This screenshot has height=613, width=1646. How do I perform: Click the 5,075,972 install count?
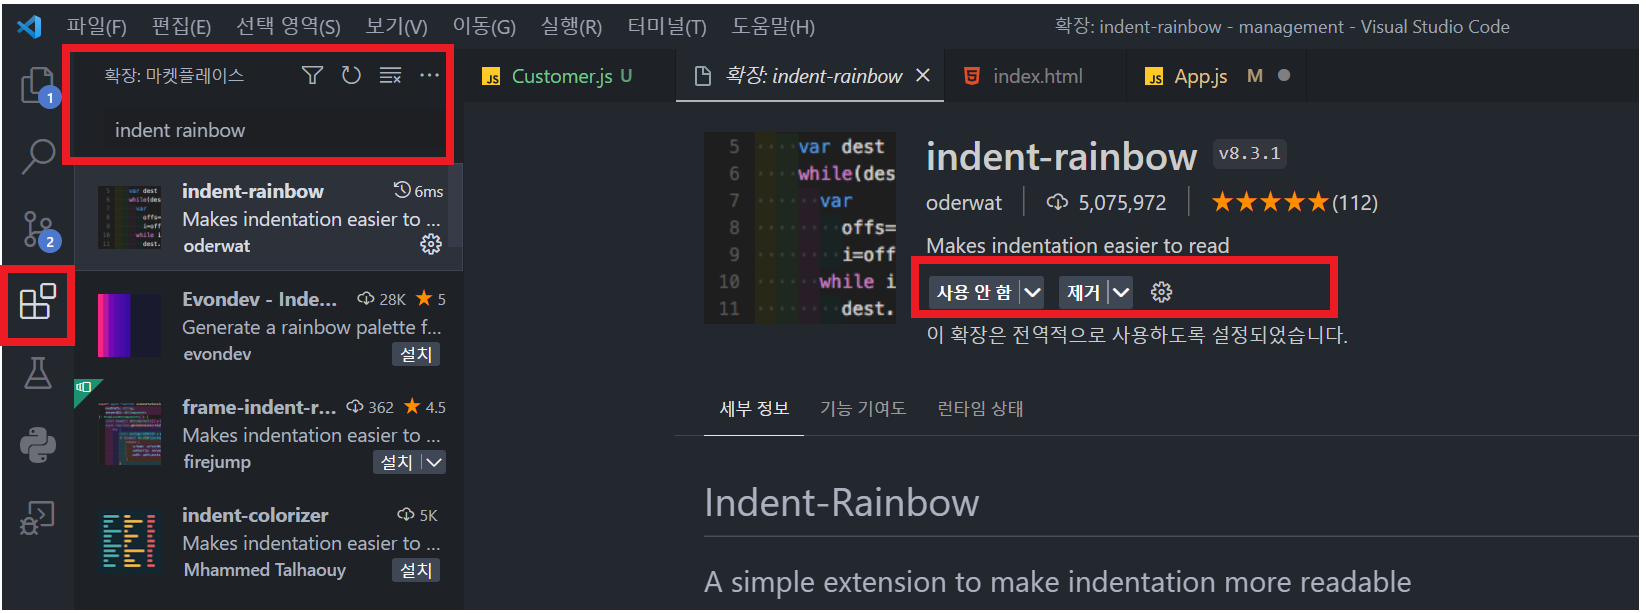(x=1106, y=203)
